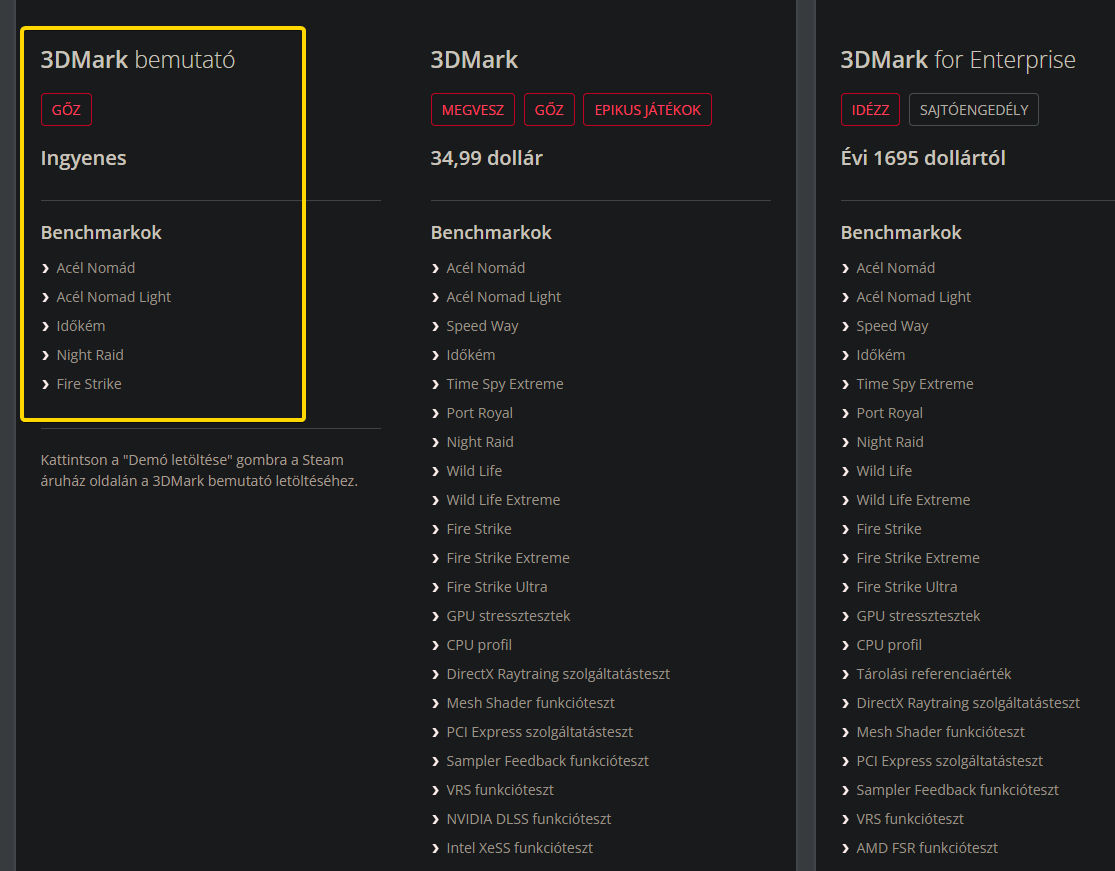Select NVIDIA DLSS funkcióteszt link

pos(529,819)
